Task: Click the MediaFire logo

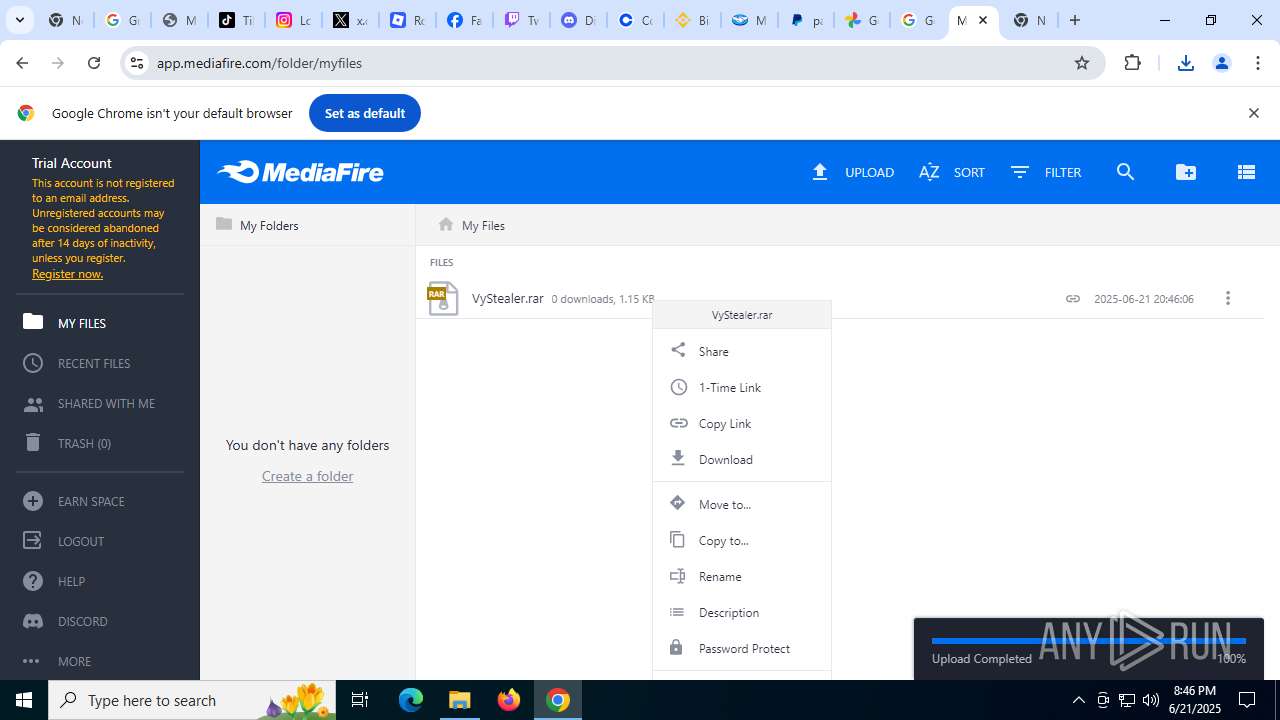Action: 300,172
